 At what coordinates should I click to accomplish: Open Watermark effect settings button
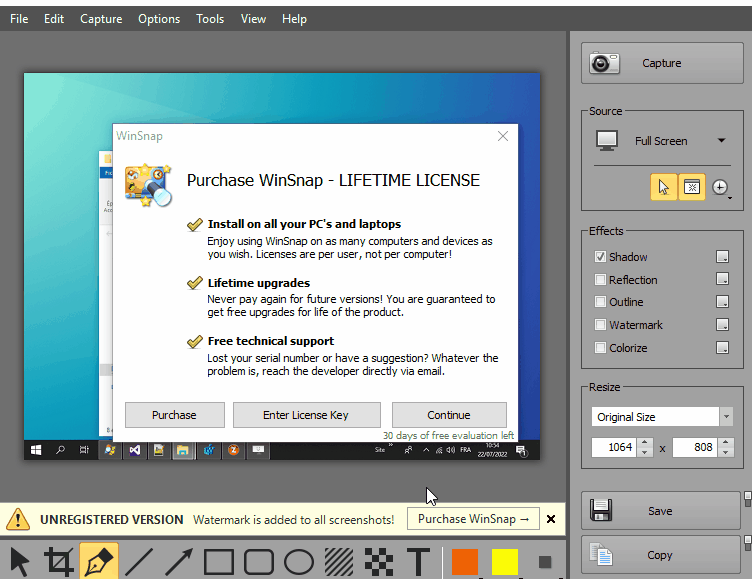[722, 325]
